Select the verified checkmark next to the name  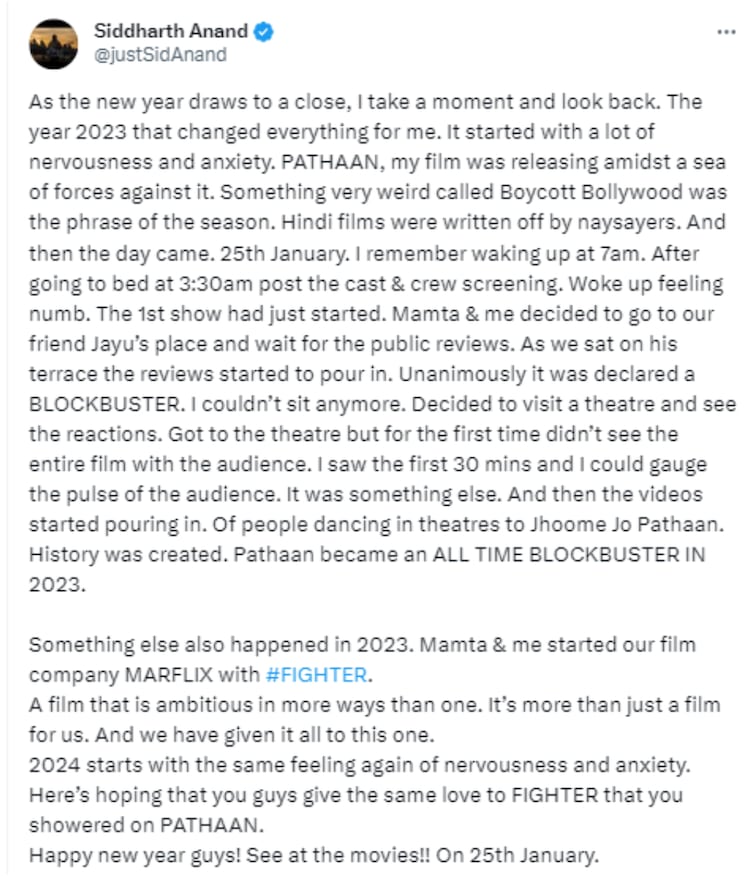coord(261,30)
